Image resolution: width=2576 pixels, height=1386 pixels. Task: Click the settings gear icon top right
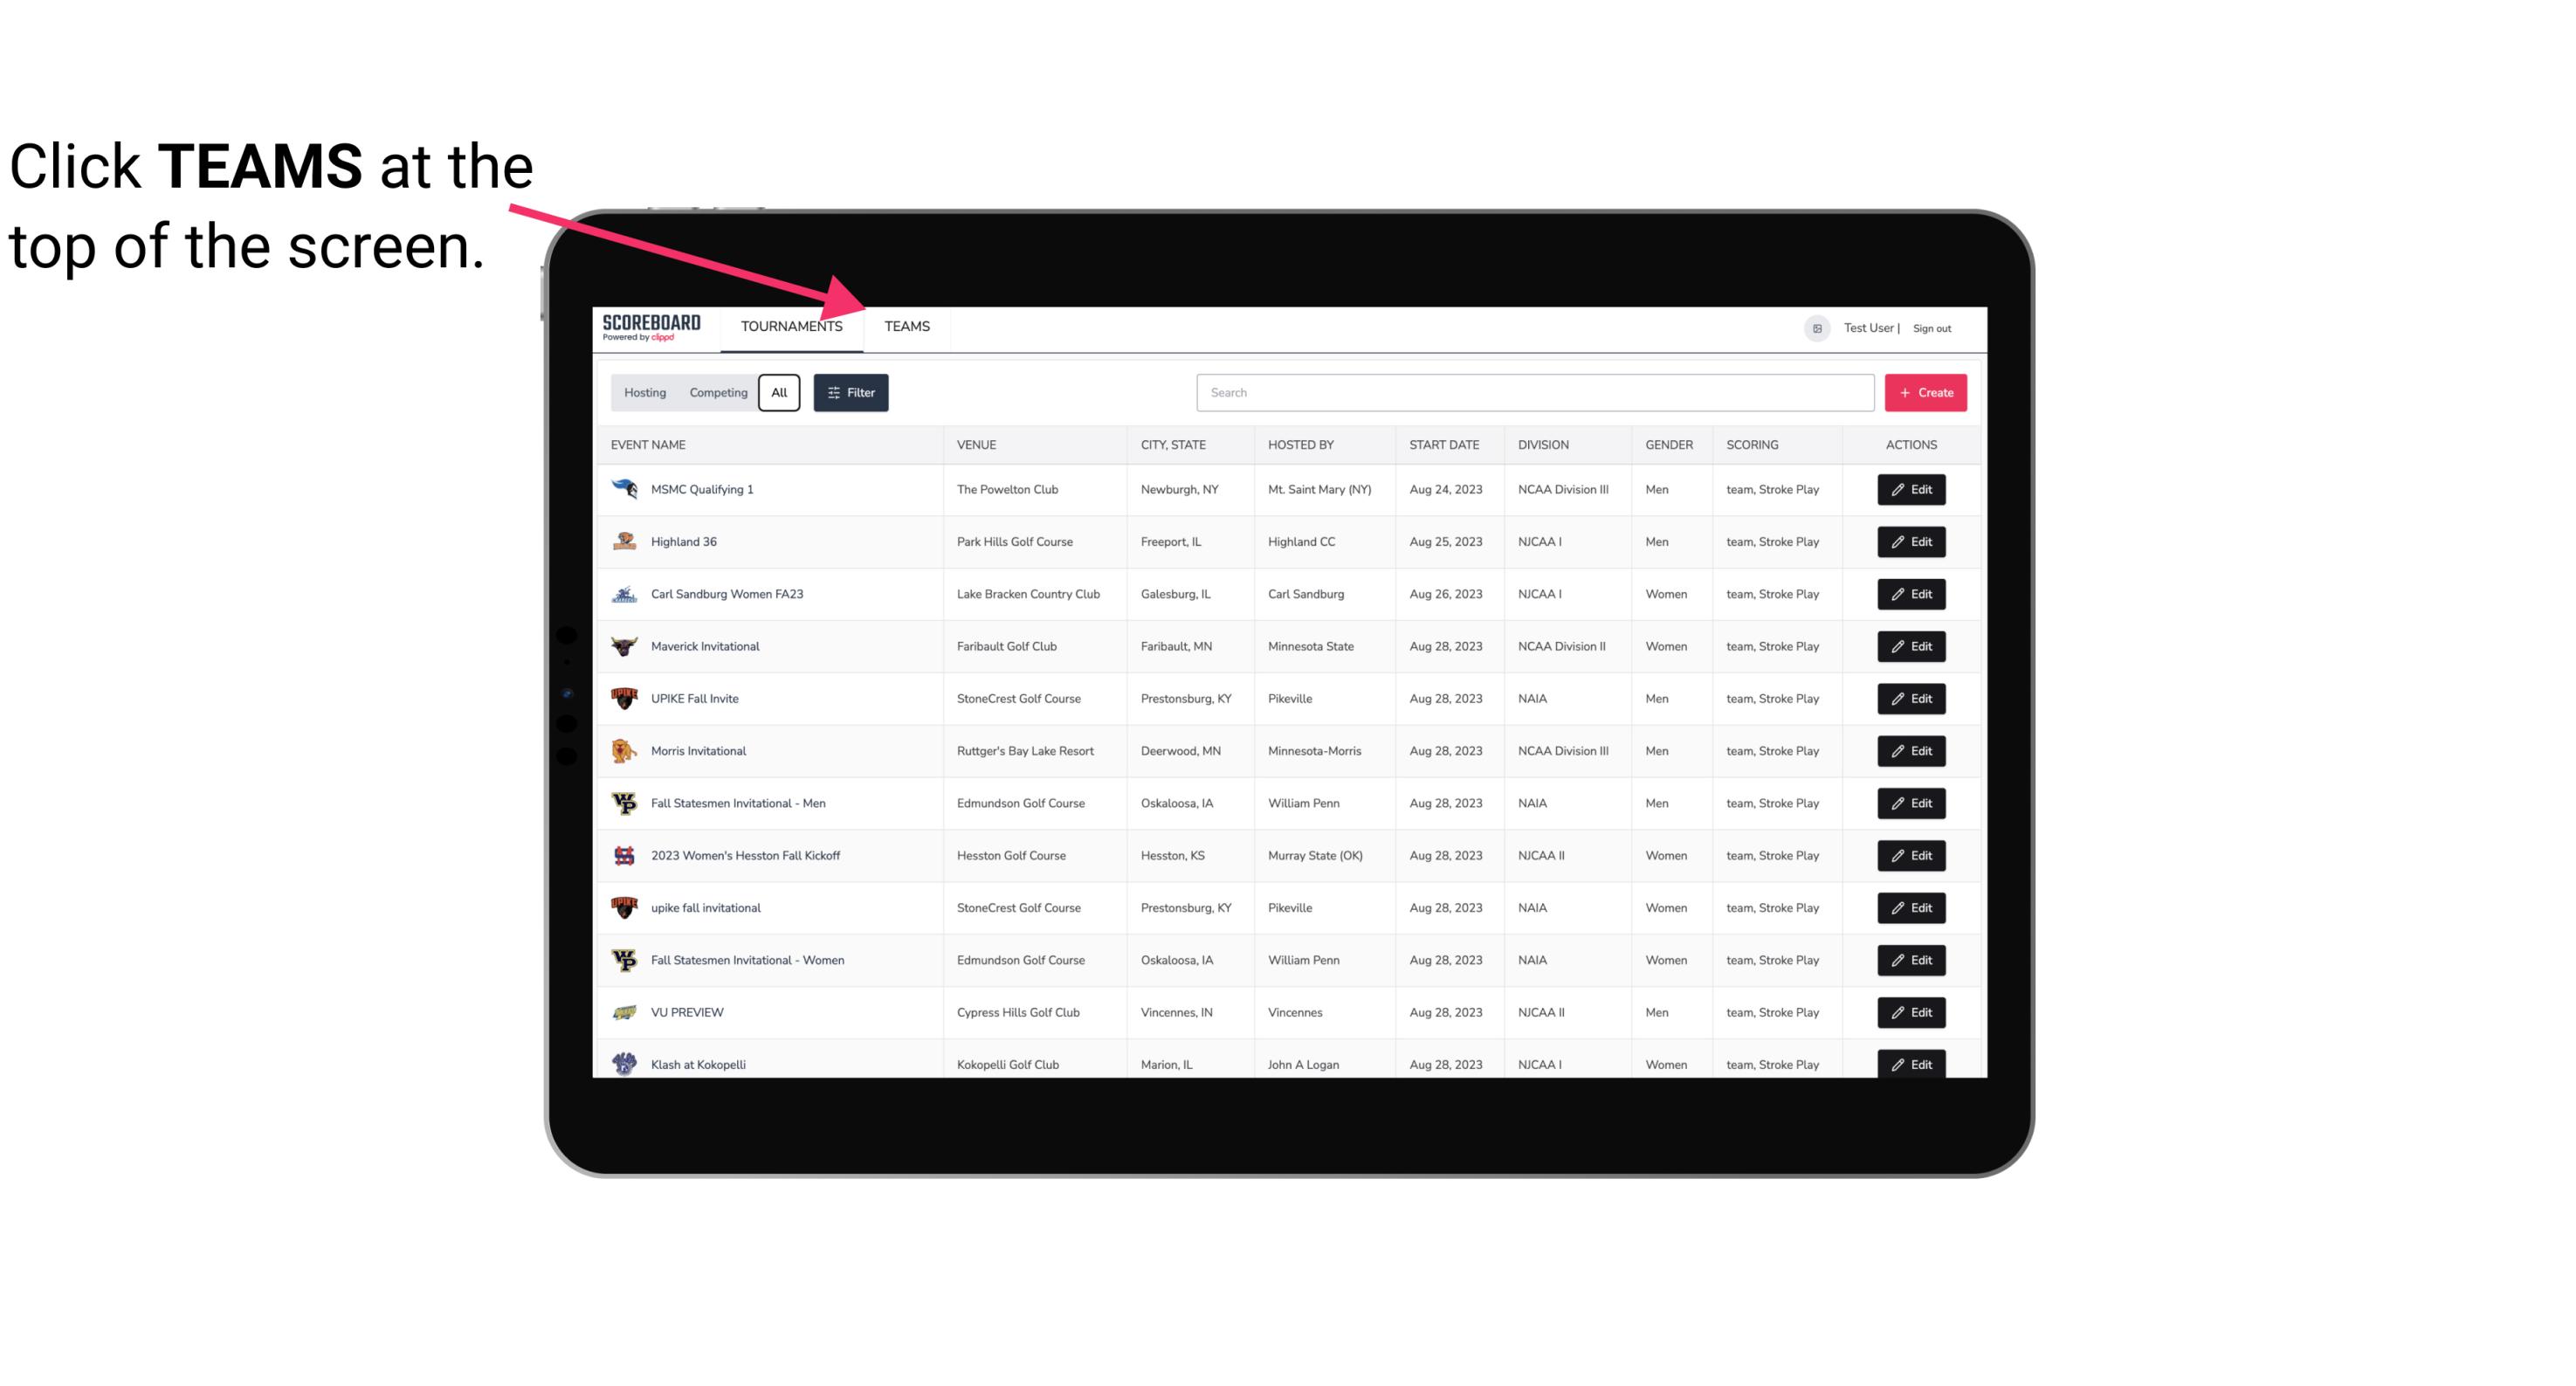pos(1812,326)
